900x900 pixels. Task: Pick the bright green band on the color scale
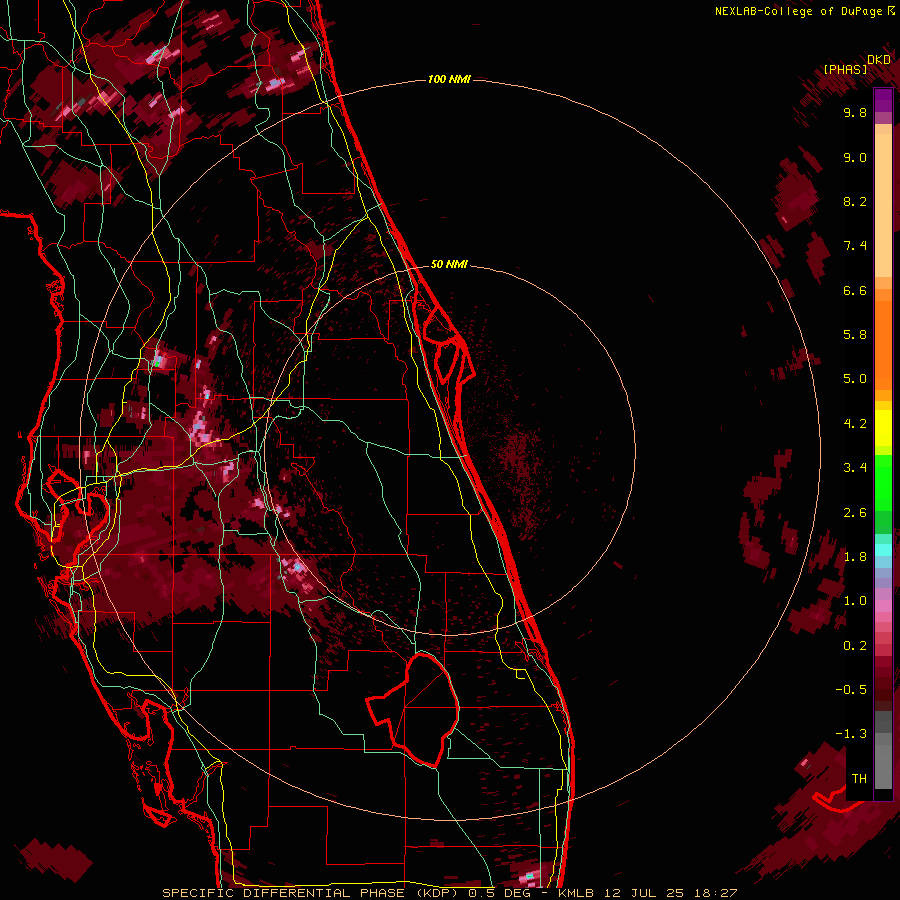(x=883, y=483)
